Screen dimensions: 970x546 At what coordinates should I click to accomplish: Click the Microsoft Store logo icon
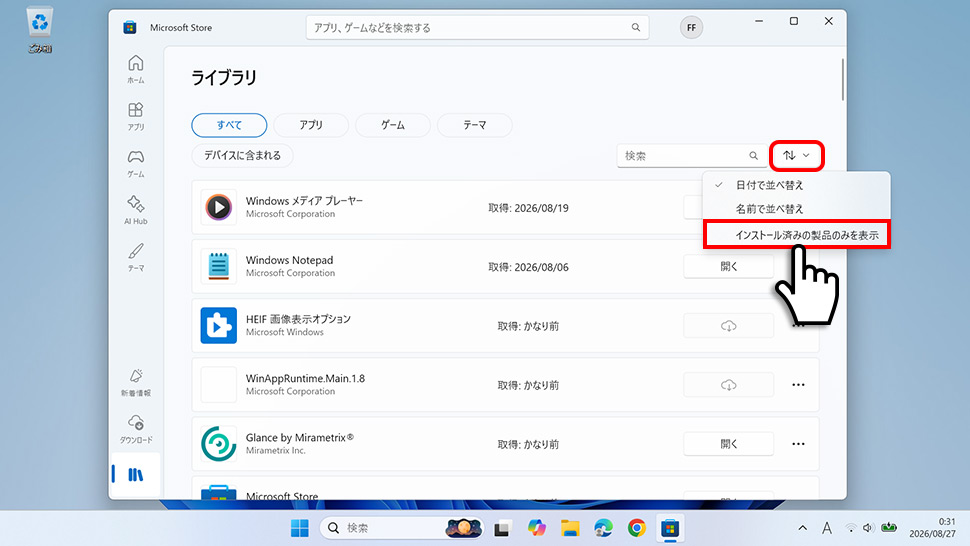click(x=130, y=28)
